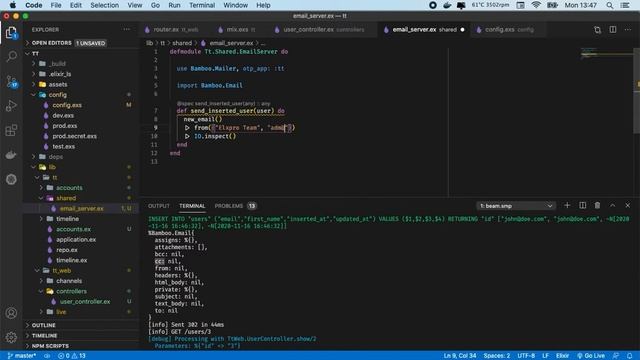Open the Terminal menu in menu bar
Screen dimensions: 640x360
(202, 5)
